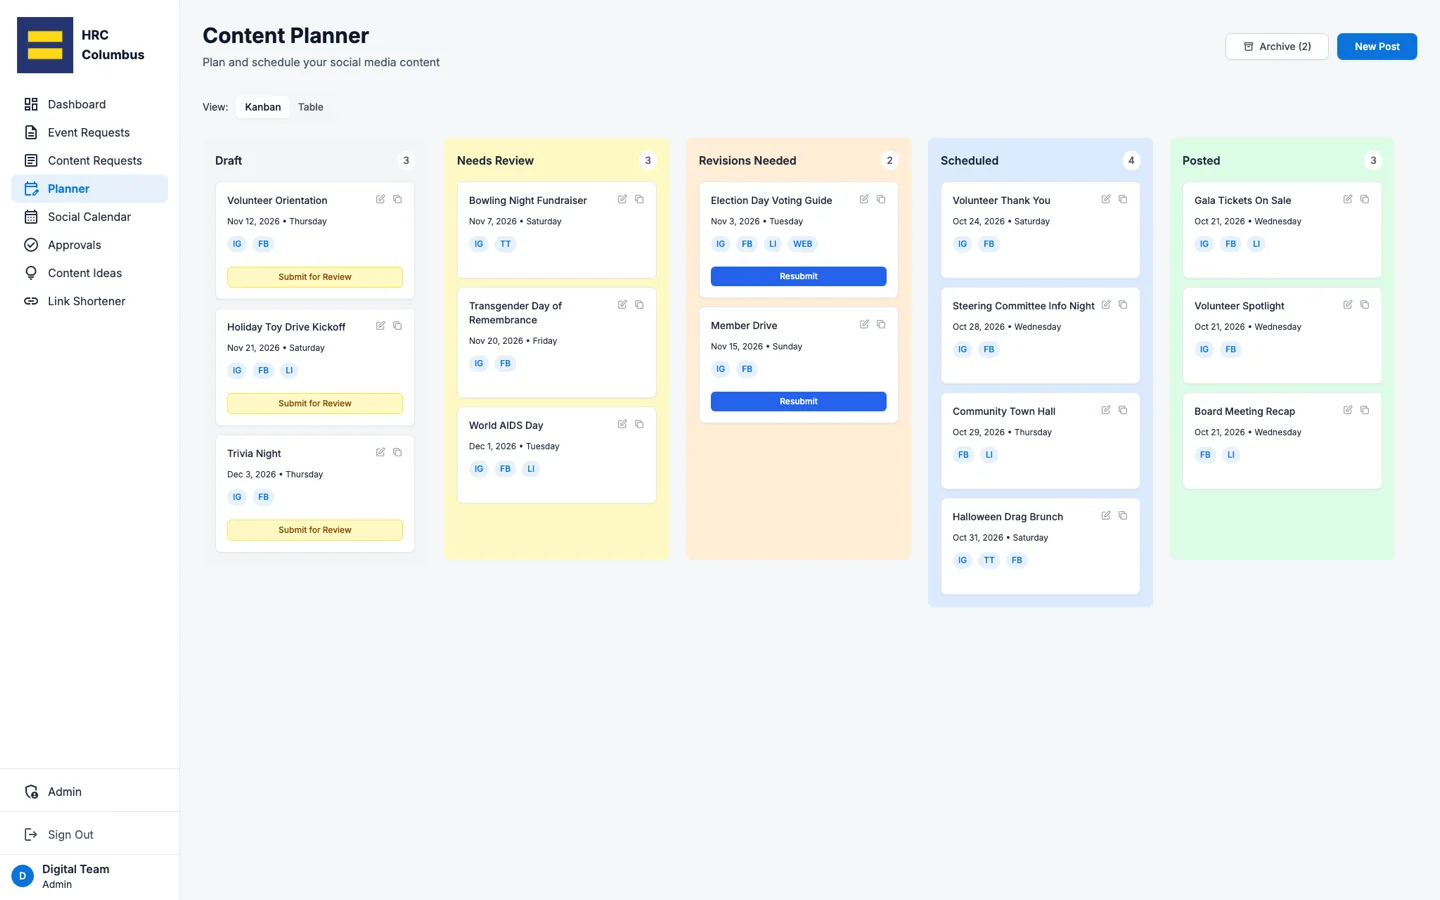
Task: Click the HRC Columbus logo
Action: click(x=45, y=45)
